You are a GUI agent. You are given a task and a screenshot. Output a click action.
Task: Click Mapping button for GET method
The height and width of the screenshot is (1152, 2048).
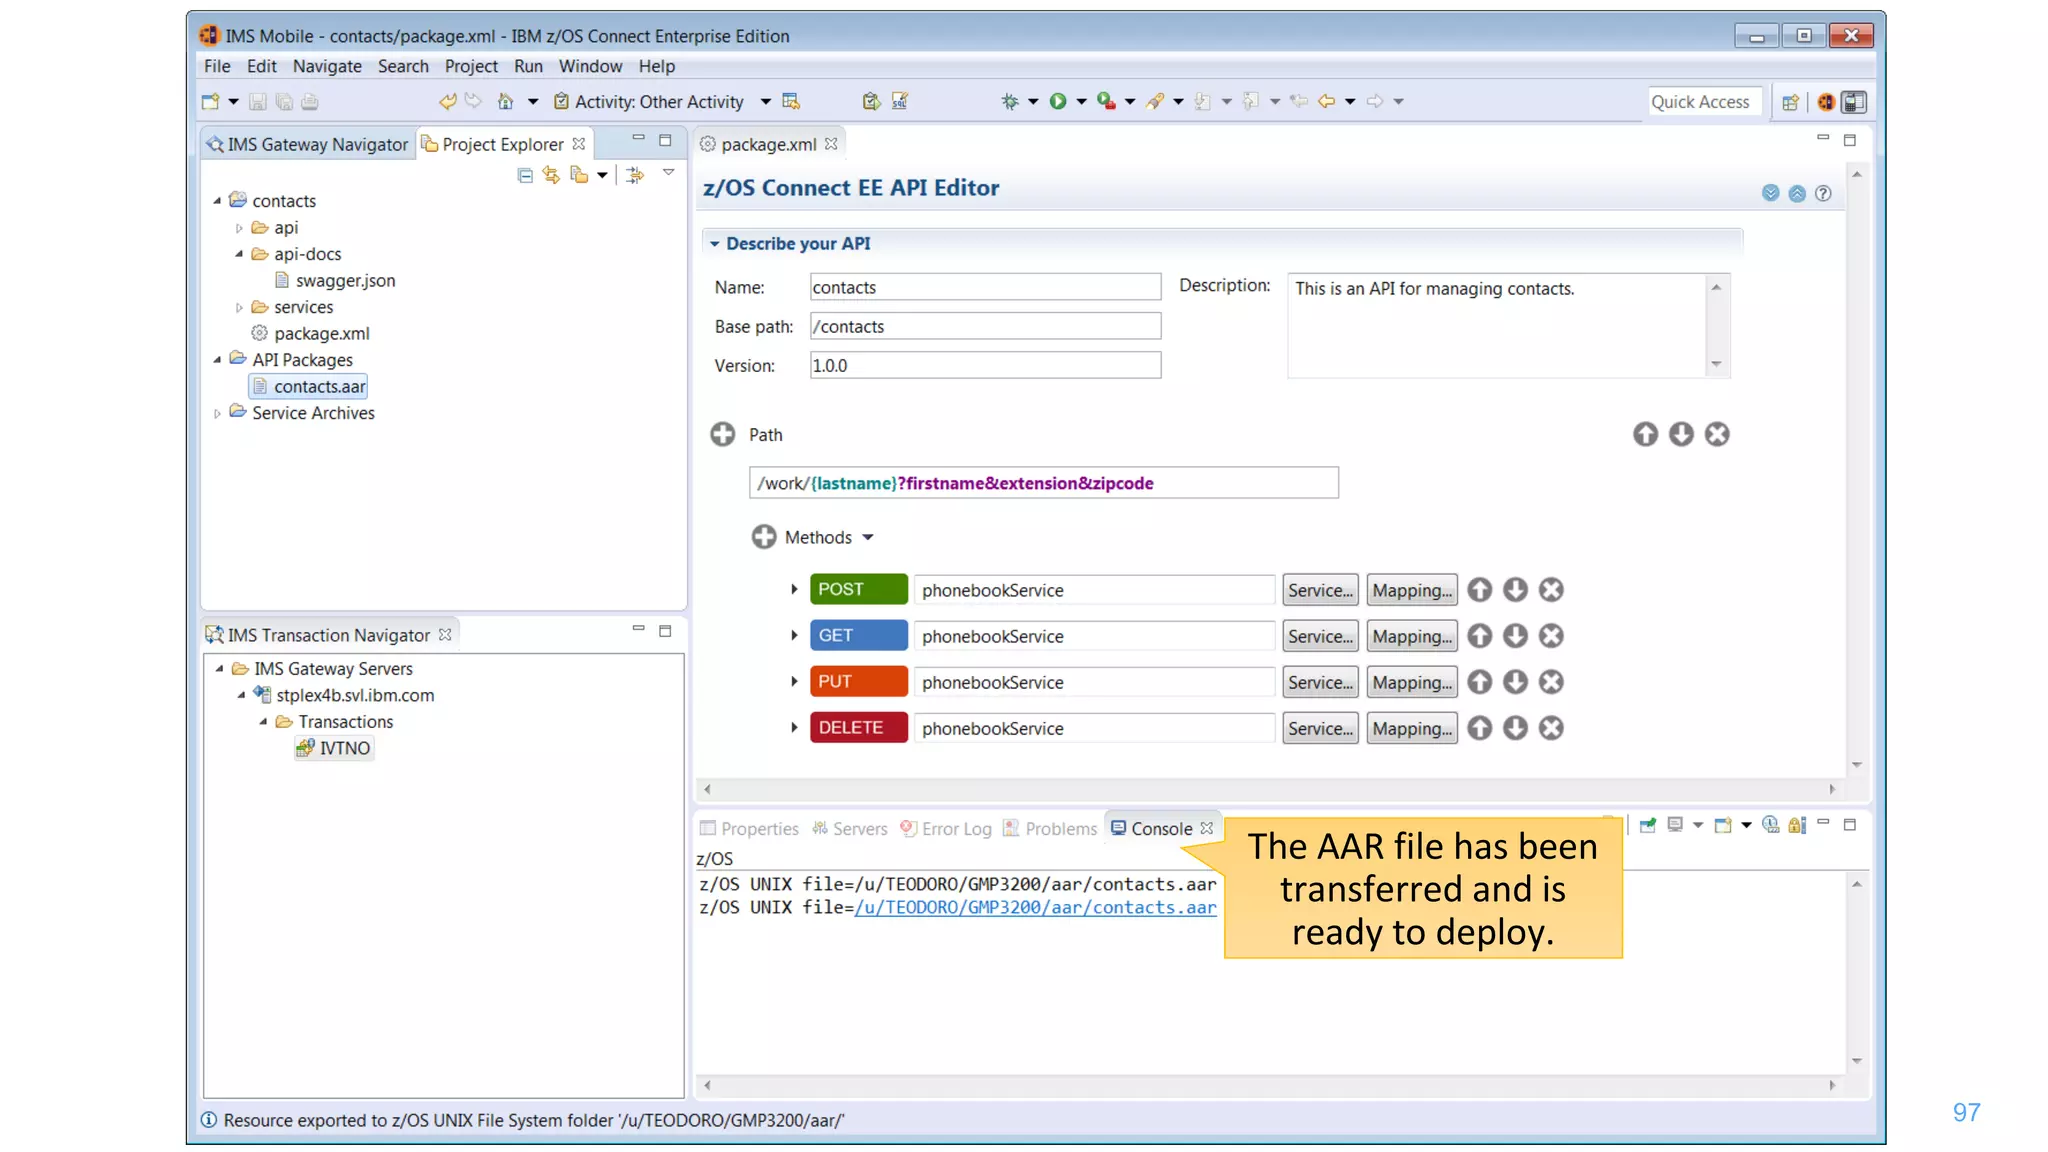click(x=1411, y=636)
